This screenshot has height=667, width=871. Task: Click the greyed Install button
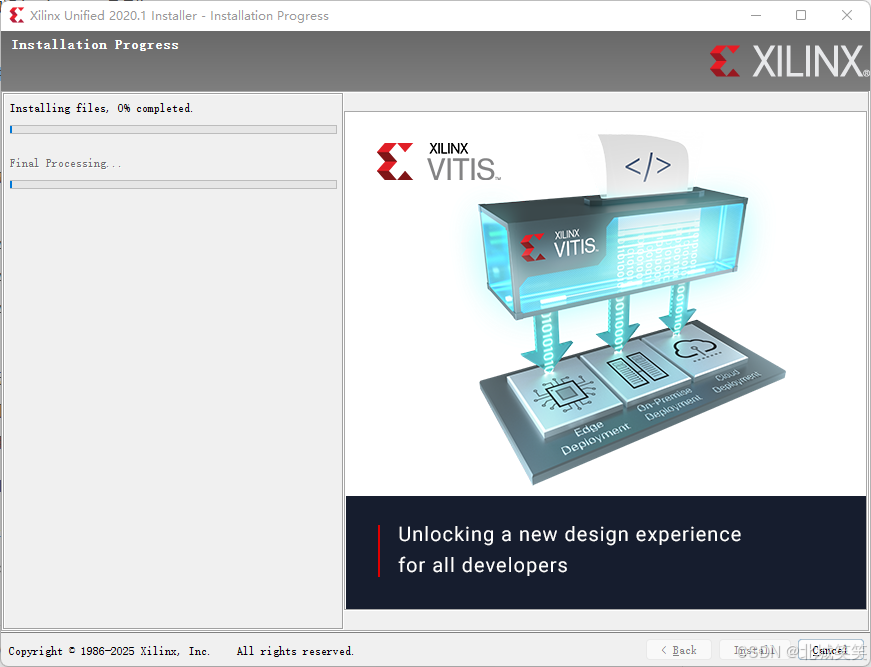[x=754, y=650]
